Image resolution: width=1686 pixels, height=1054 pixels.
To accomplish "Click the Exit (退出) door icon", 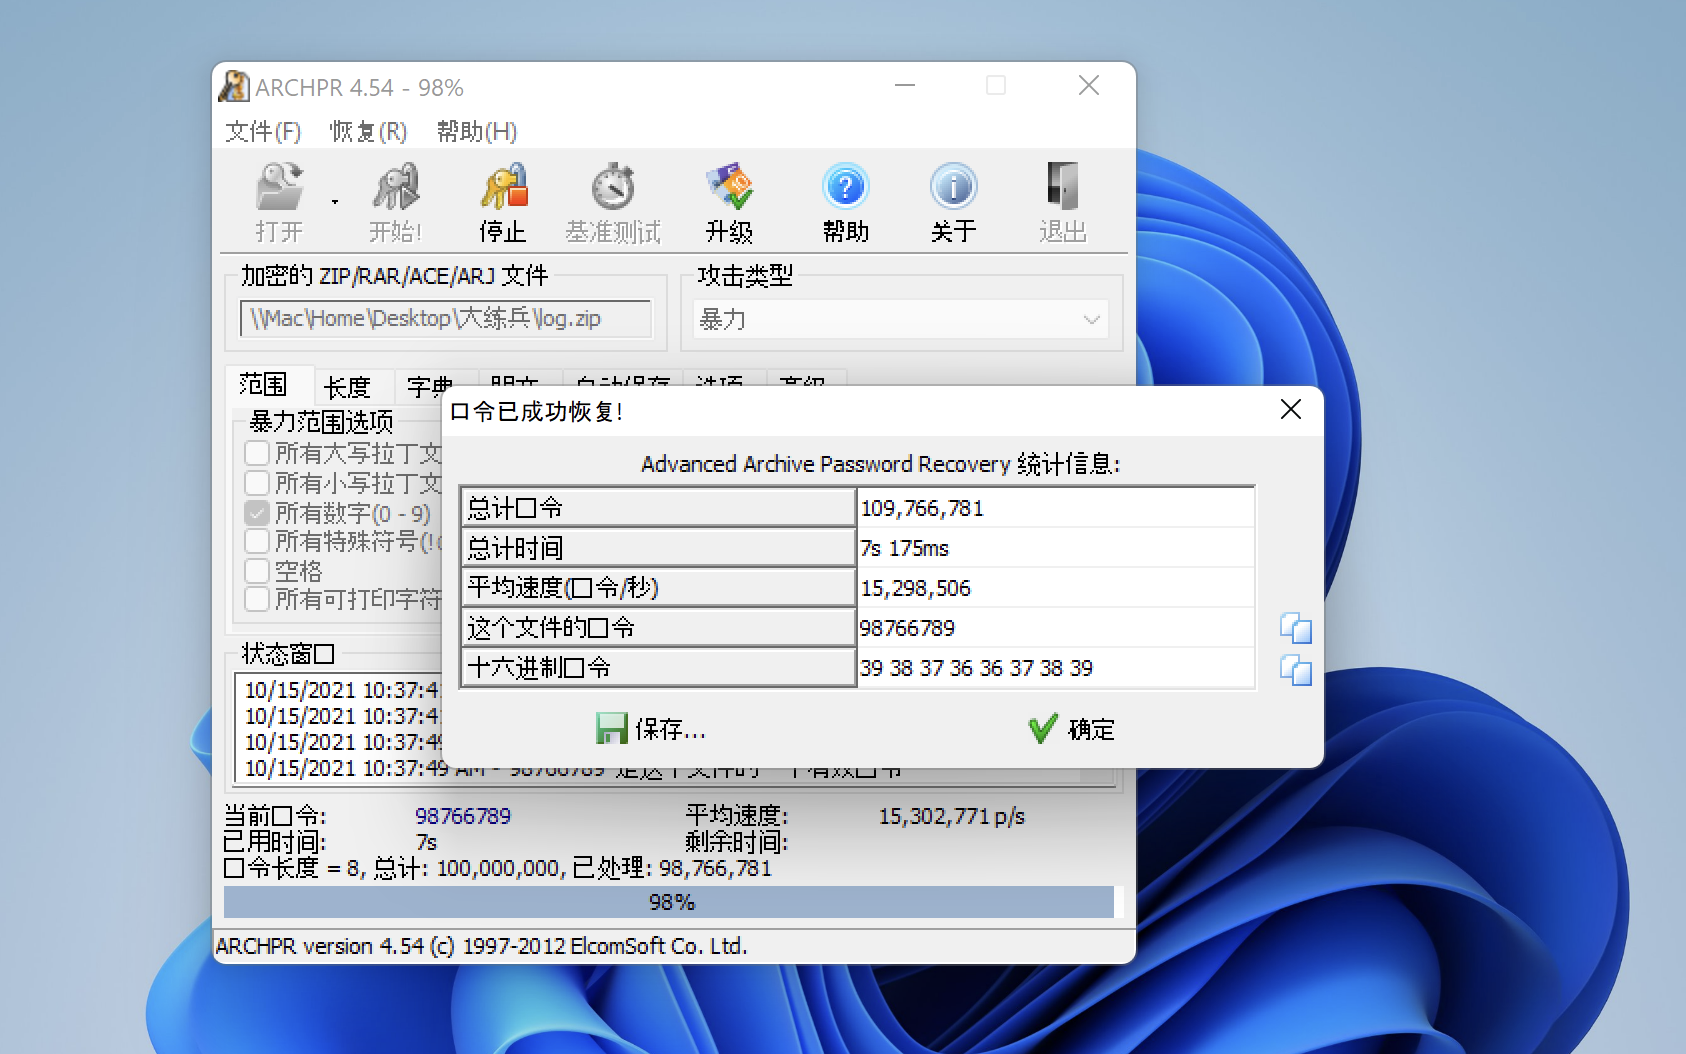I will coord(1062,188).
